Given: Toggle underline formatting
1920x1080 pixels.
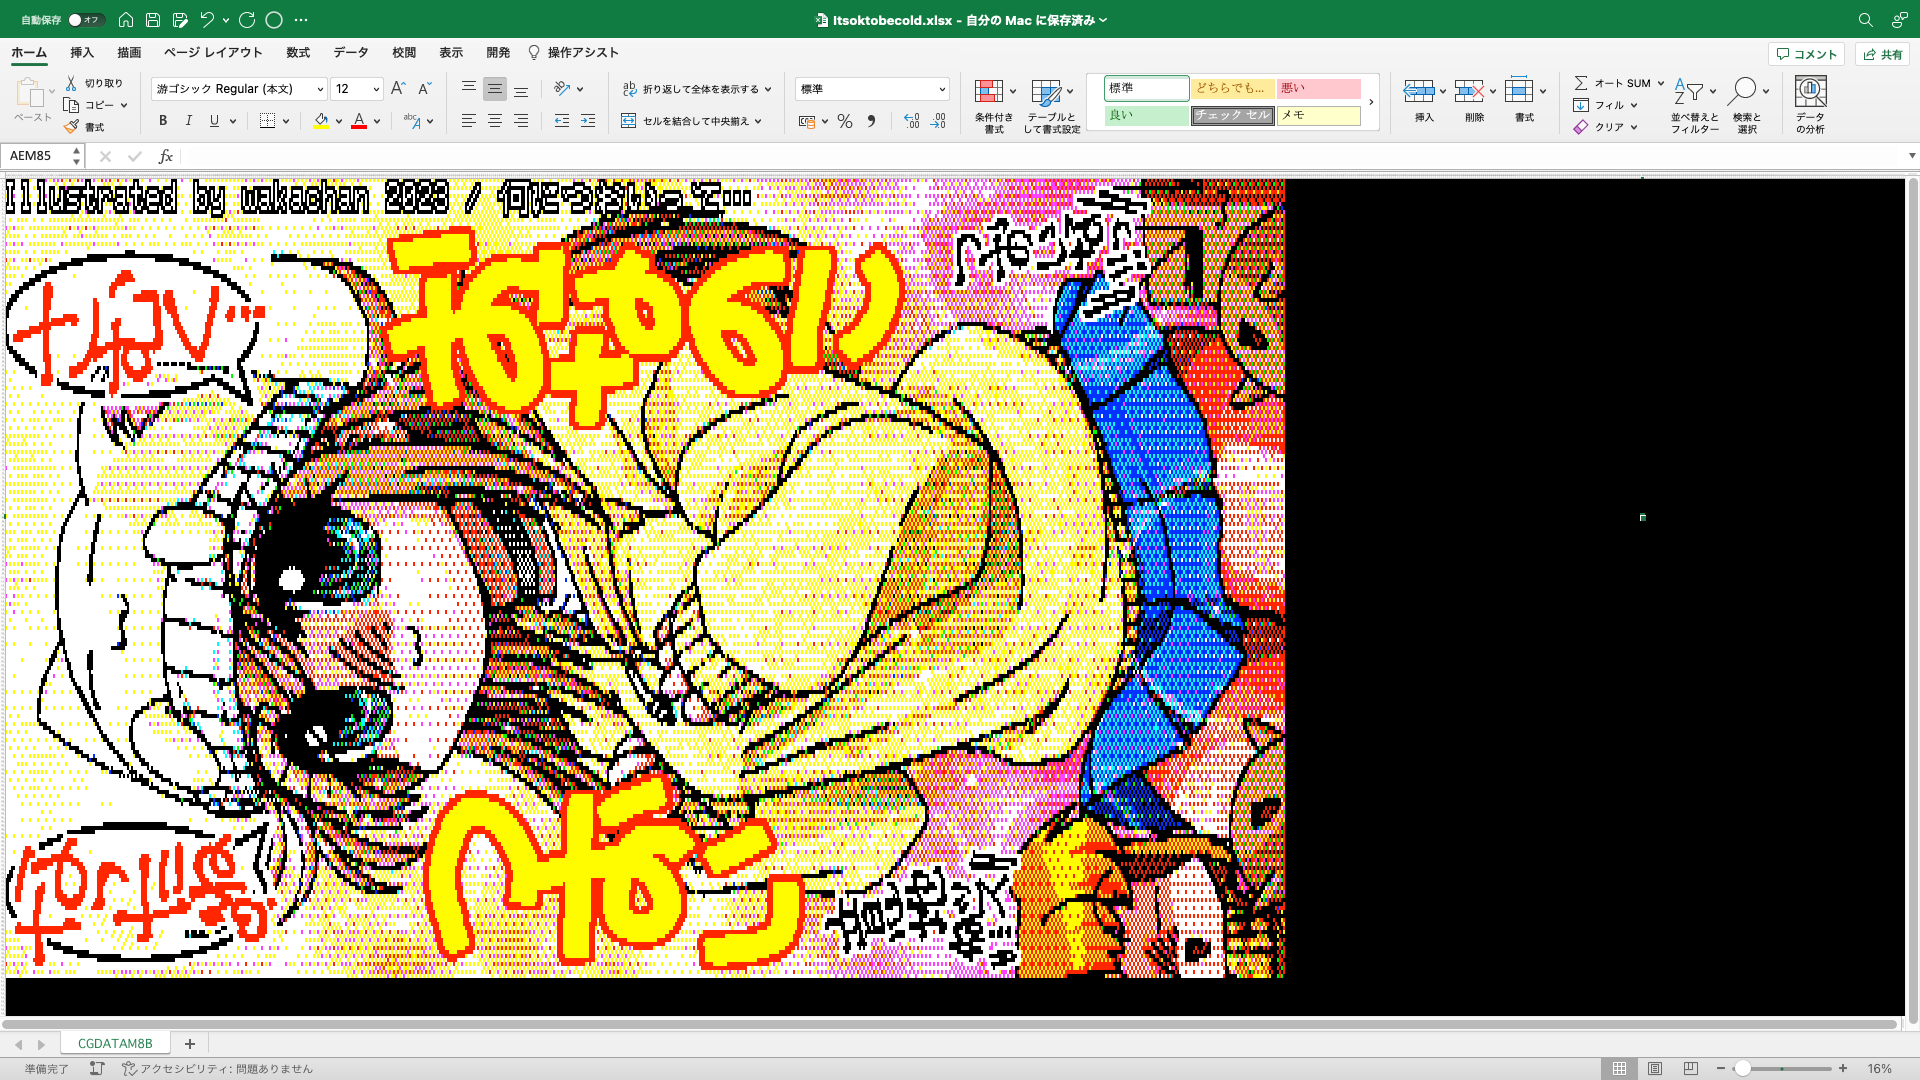Looking at the screenshot, I should click(214, 121).
